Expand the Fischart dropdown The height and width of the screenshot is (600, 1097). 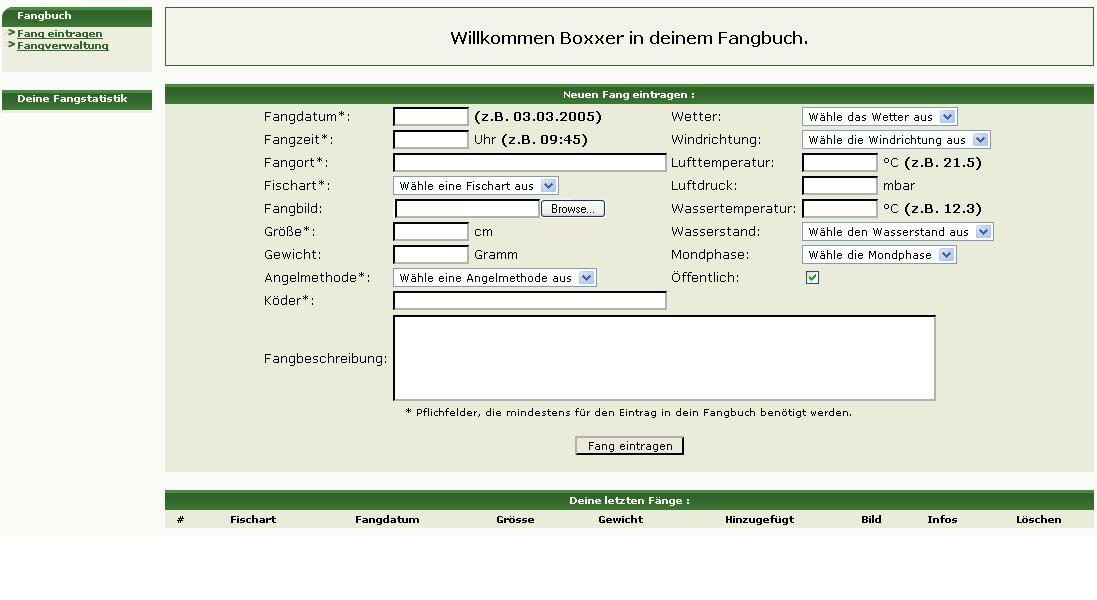(x=475, y=186)
